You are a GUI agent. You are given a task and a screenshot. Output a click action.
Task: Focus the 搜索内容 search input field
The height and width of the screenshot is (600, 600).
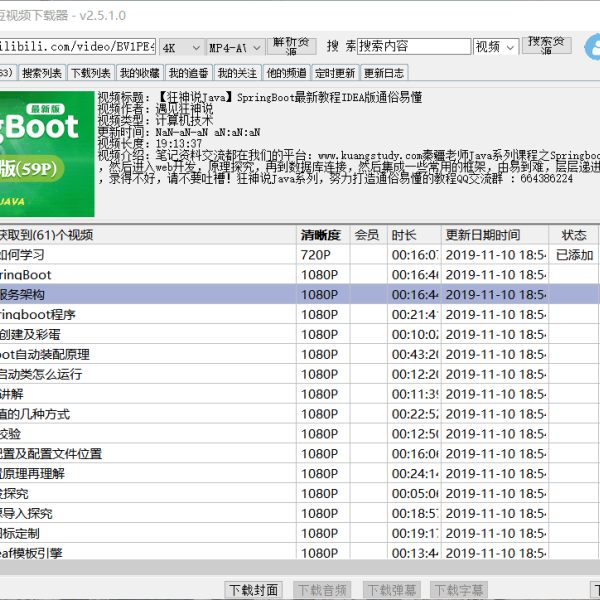coord(414,46)
